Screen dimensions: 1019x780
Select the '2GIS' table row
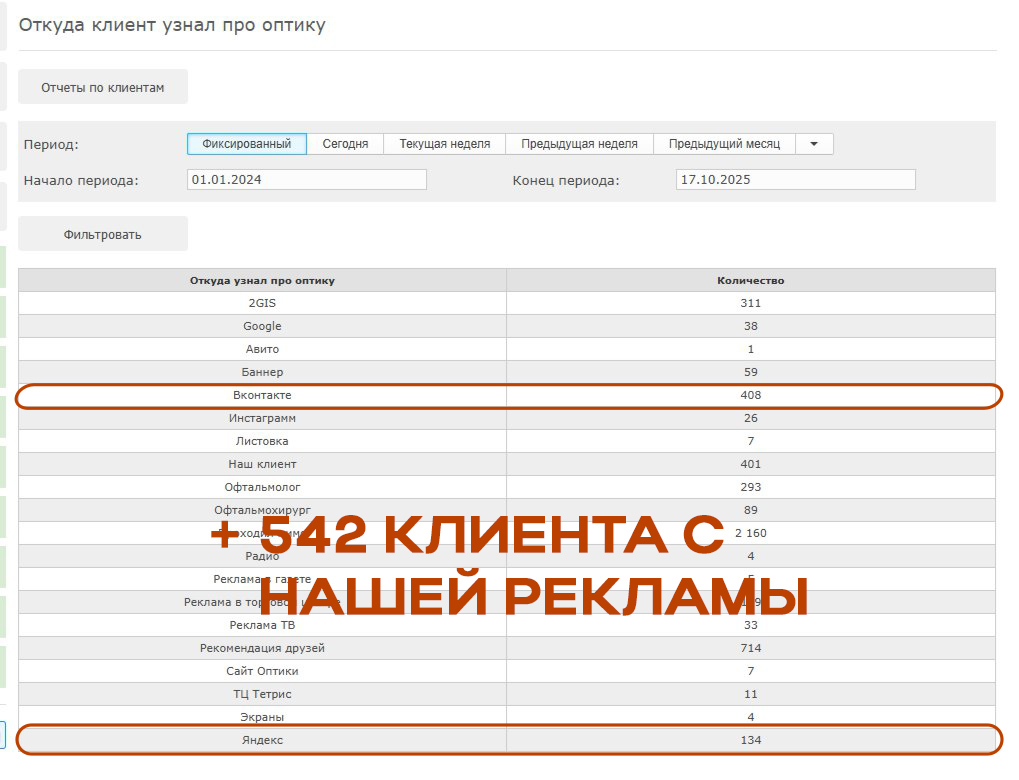(262, 303)
